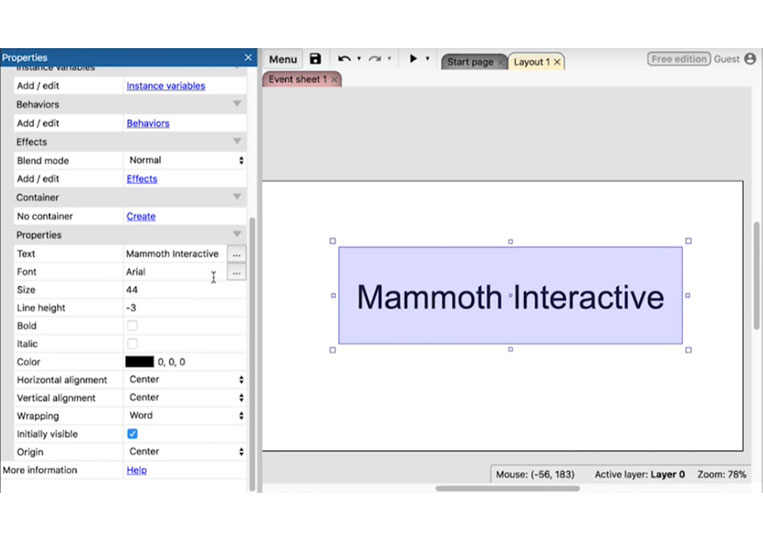Click the No container label
Image resolution: width=763 pixels, height=541 pixels.
pyautogui.click(x=45, y=216)
